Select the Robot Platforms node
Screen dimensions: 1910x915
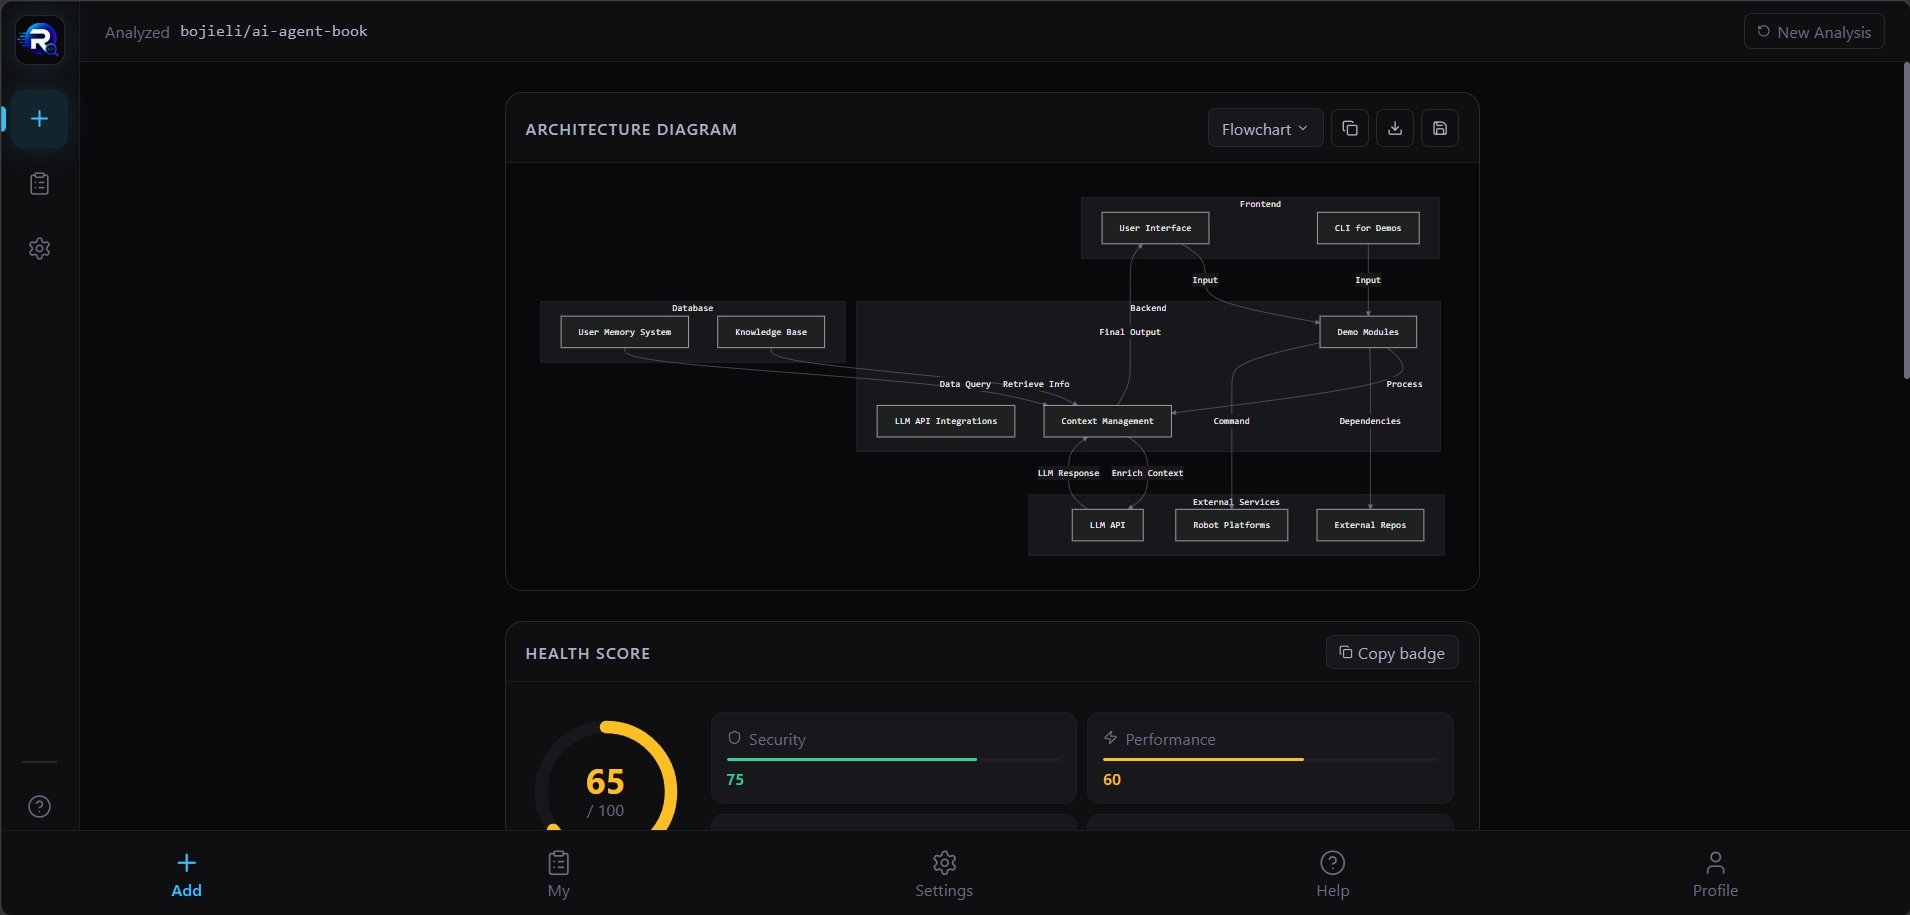pyautogui.click(x=1231, y=525)
